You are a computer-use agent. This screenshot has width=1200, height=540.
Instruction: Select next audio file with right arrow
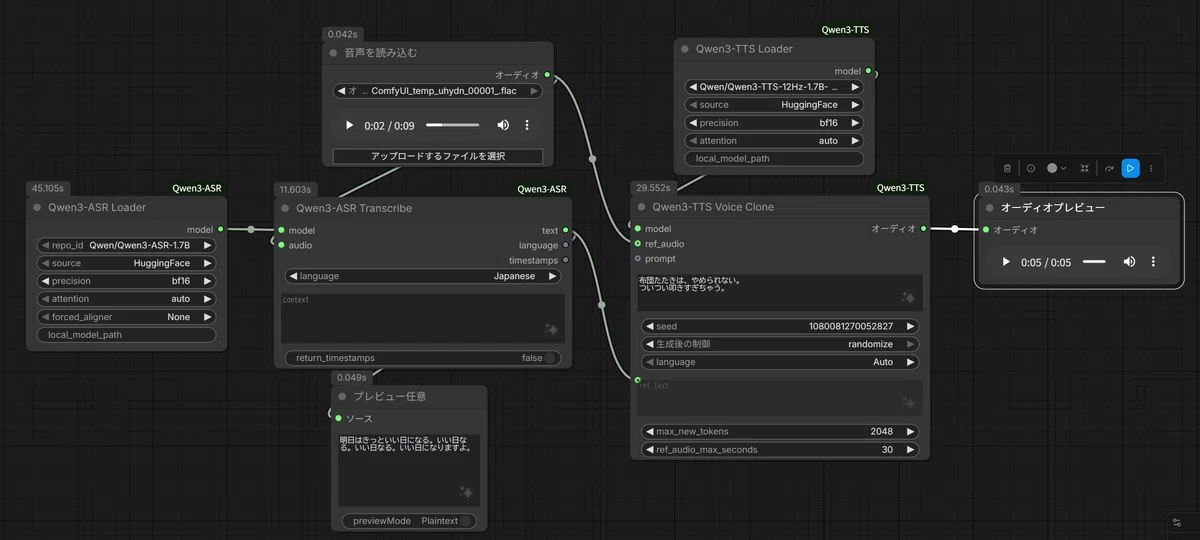535,91
